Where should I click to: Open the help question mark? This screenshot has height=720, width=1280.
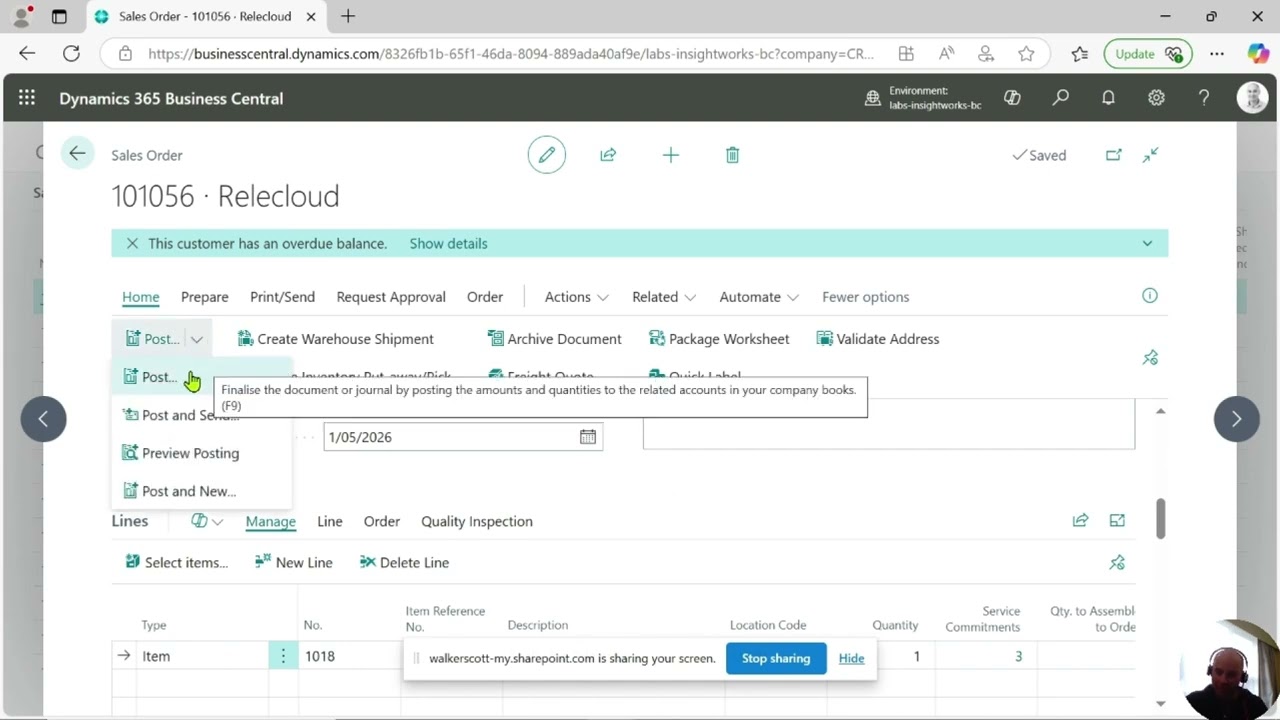tap(1204, 98)
